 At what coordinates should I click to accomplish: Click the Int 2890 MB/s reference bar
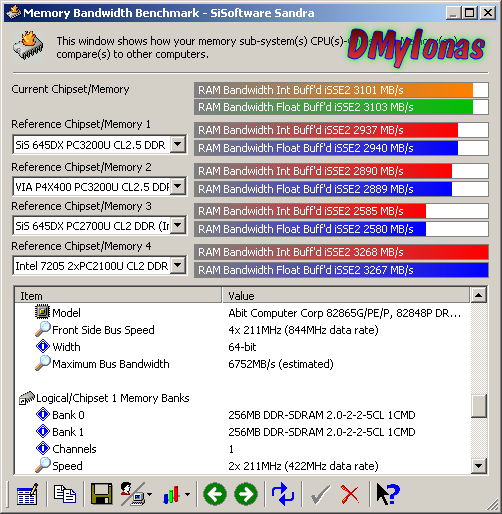pyautogui.click(x=341, y=171)
